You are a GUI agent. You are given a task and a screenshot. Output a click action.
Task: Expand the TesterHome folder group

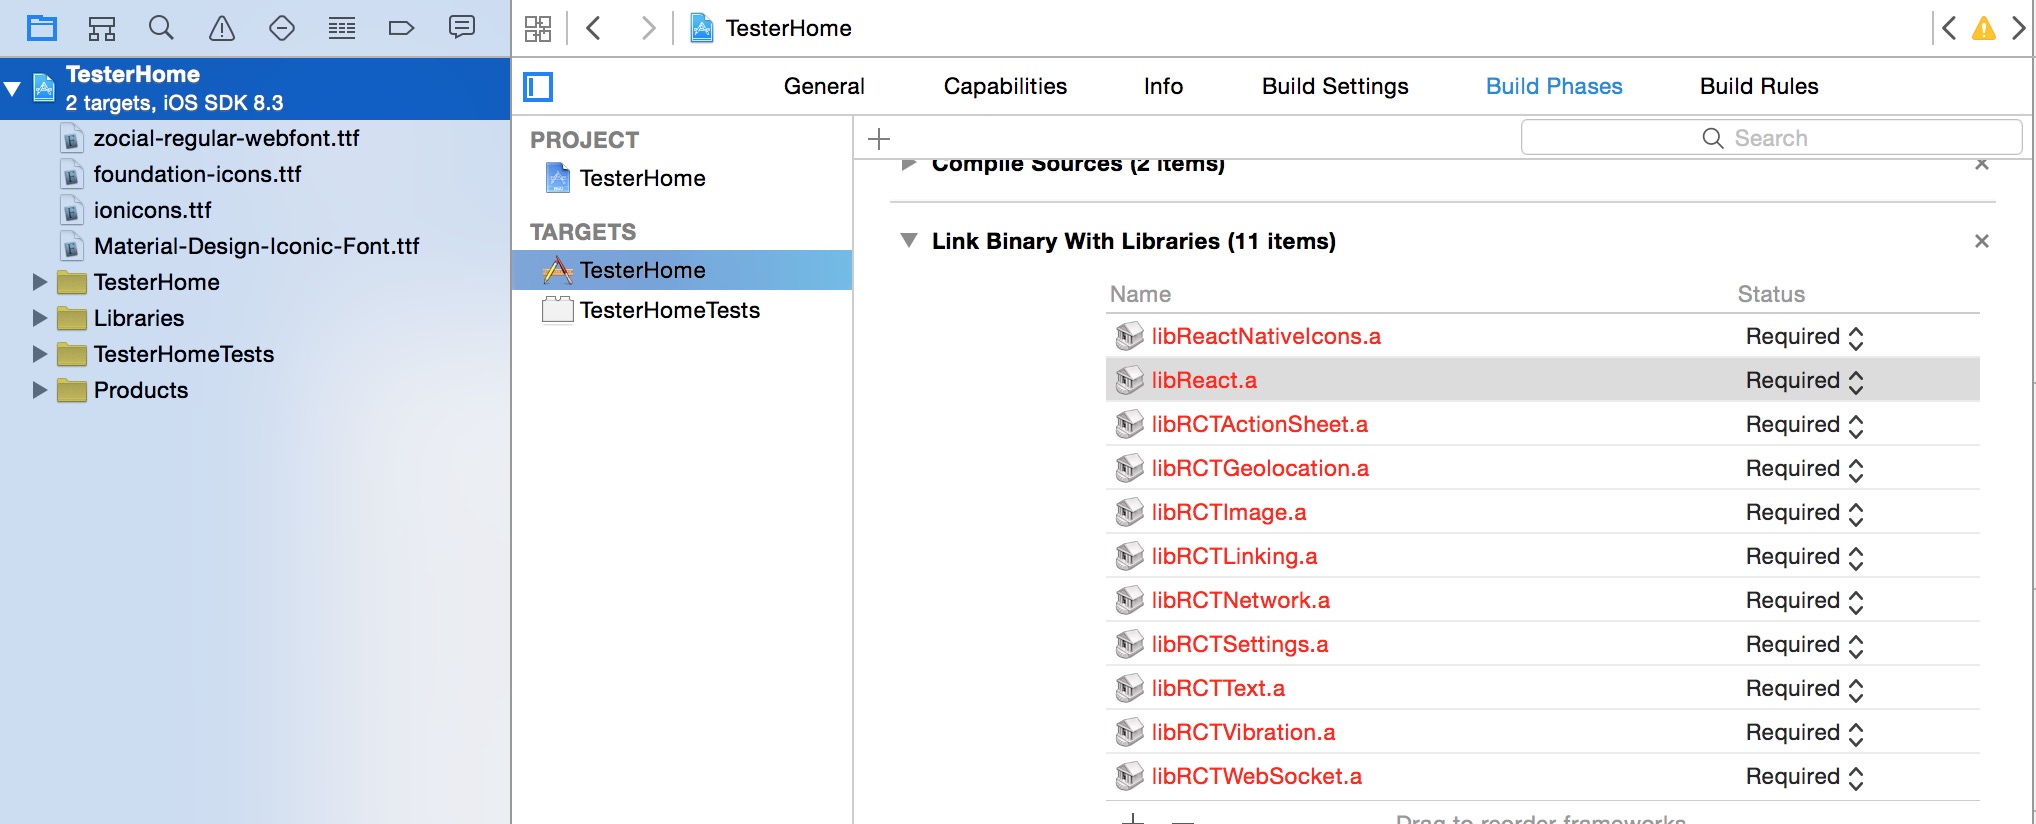[40, 282]
